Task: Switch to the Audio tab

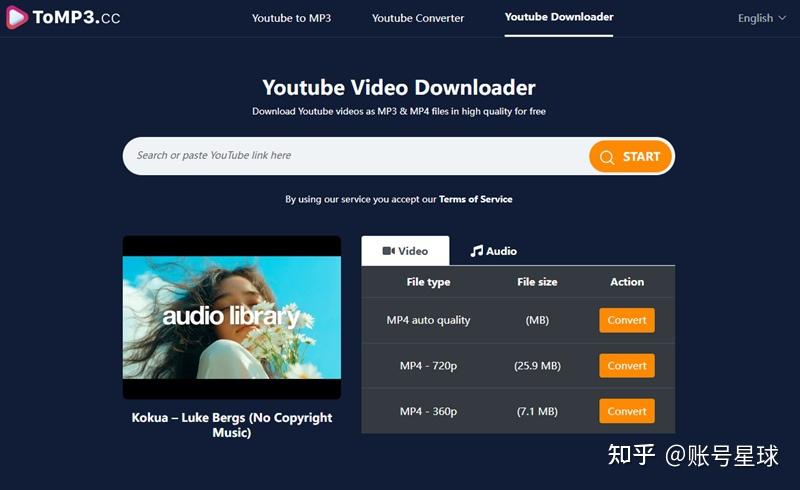Action: click(493, 251)
